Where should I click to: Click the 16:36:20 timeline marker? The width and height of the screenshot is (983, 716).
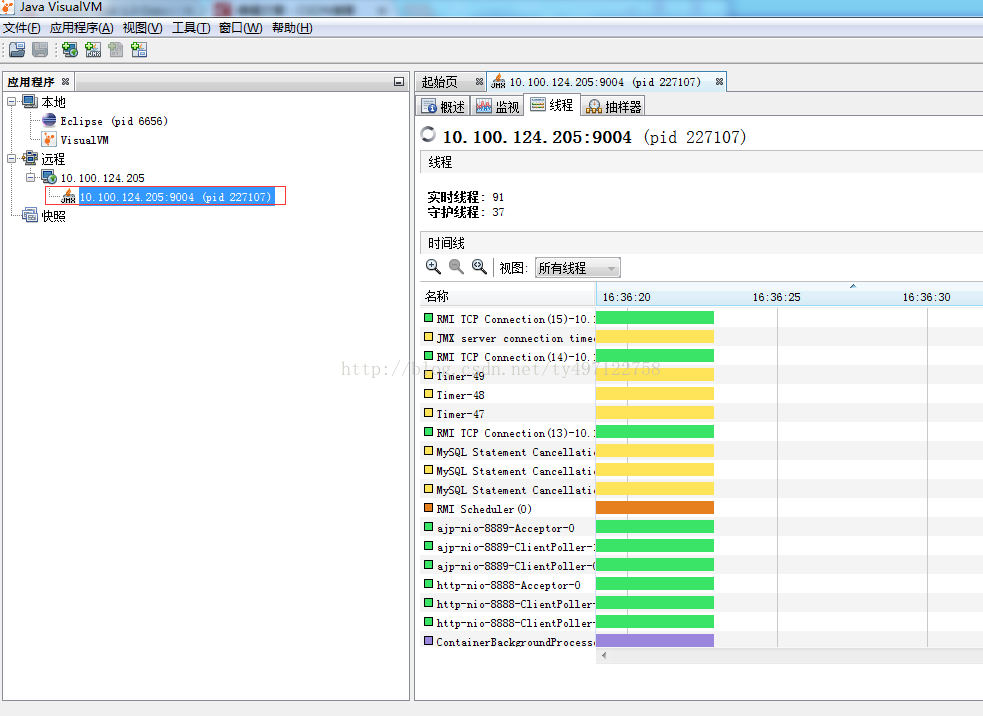(x=626, y=297)
